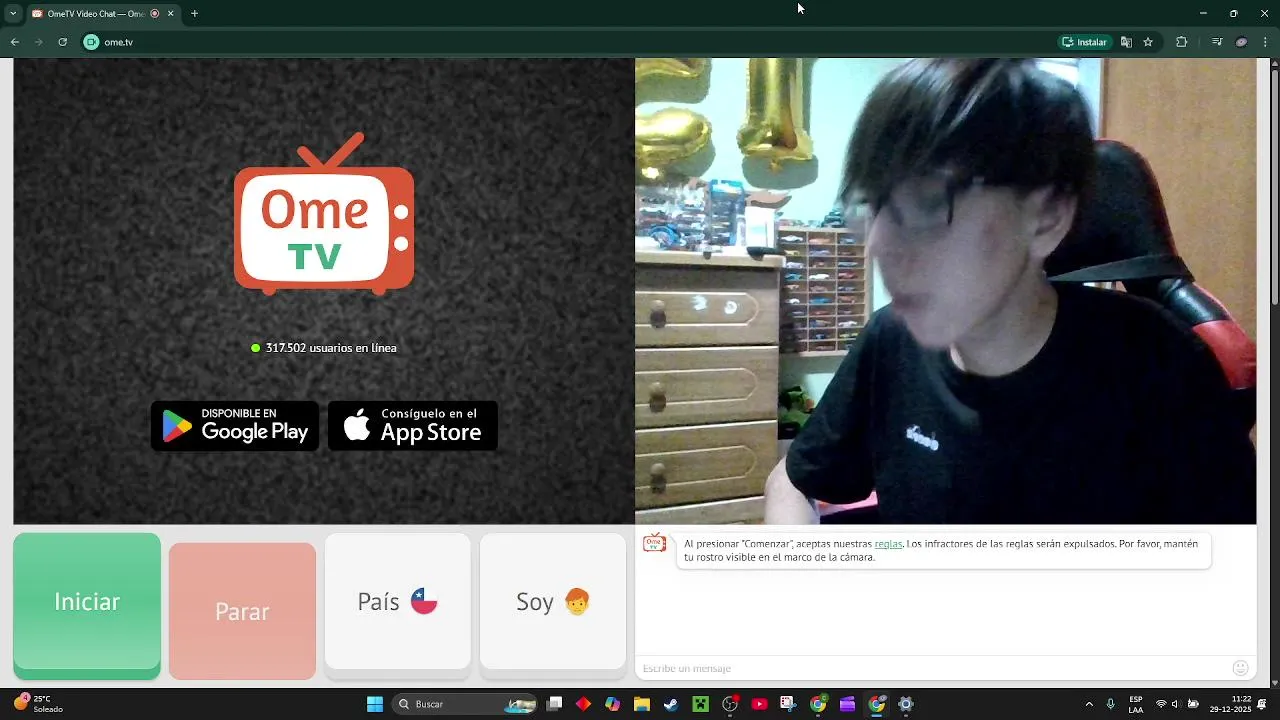Click the 317.502 usuarios en línea text
The height and width of the screenshot is (720, 1280).
[x=331, y=348]
